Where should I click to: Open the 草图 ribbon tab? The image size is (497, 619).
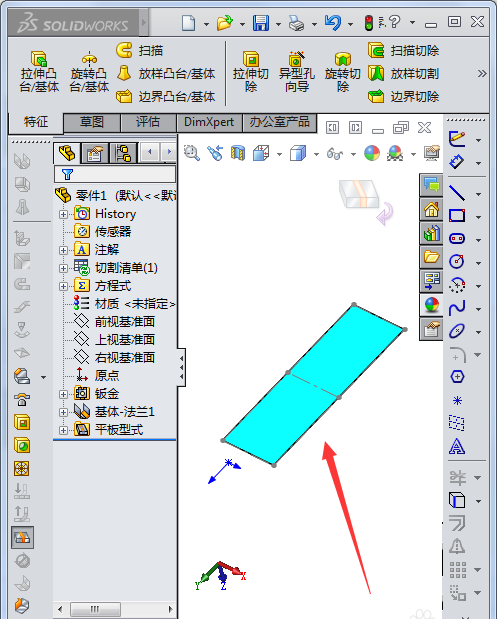92,122
